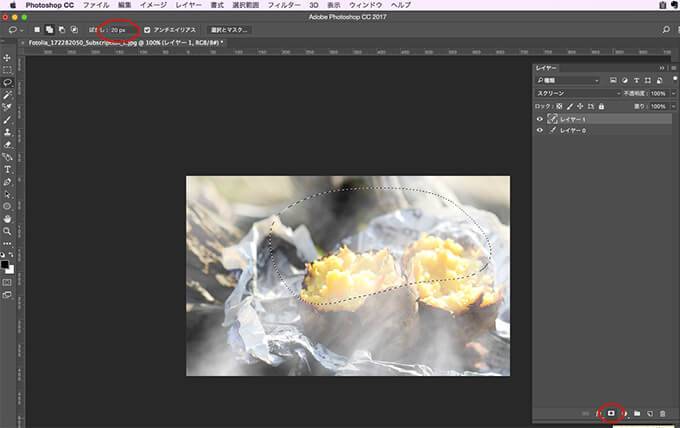This screenshot has width=680, height=428.
Task: Select the Pen tool
Action: [x=7, y=182]
